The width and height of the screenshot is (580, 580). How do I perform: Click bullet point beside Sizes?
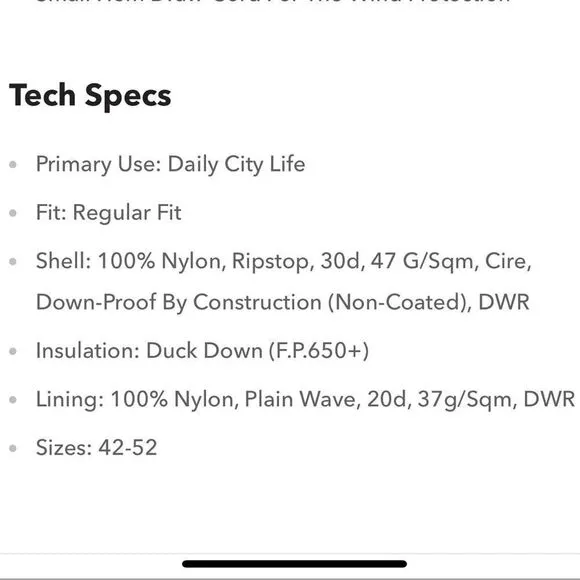tap(13, 448)
